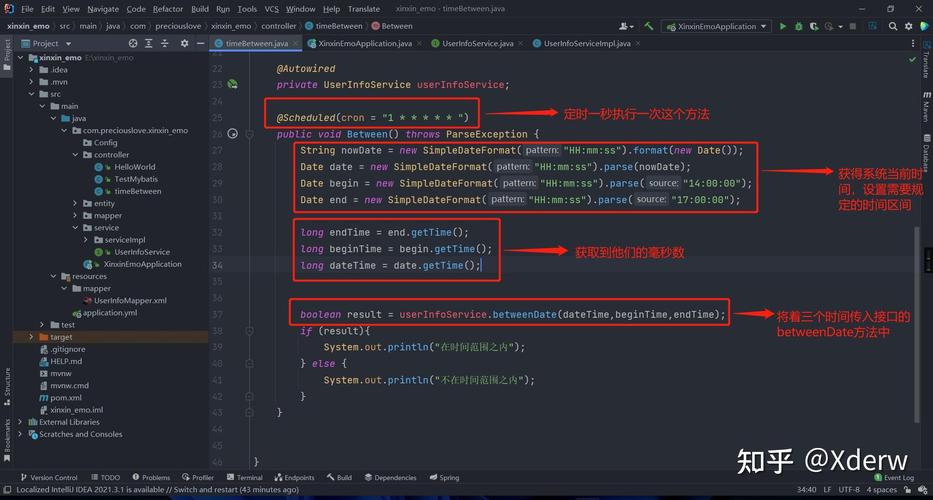Run XinxinEmoApplication with green play icon

click(783, 26)
